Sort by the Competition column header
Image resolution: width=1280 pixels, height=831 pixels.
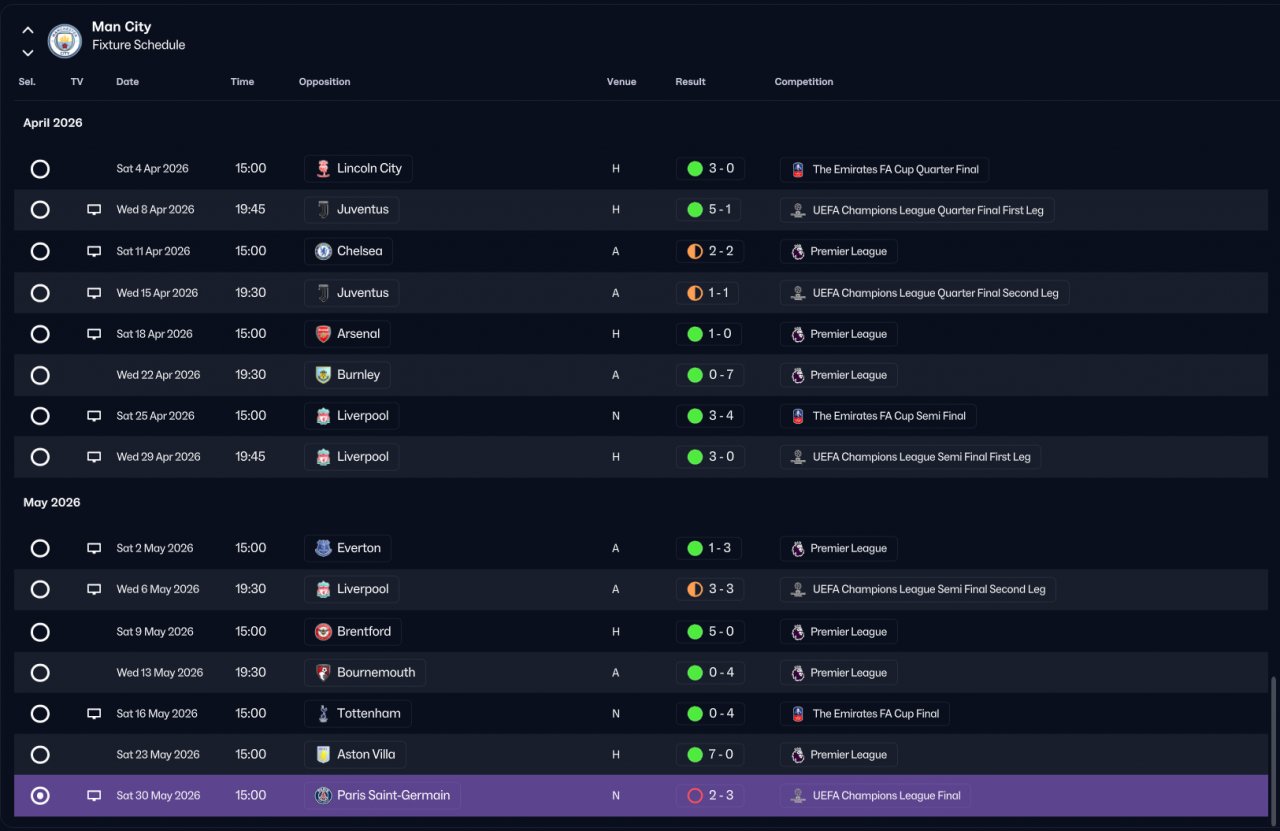(x=804, y=82)
